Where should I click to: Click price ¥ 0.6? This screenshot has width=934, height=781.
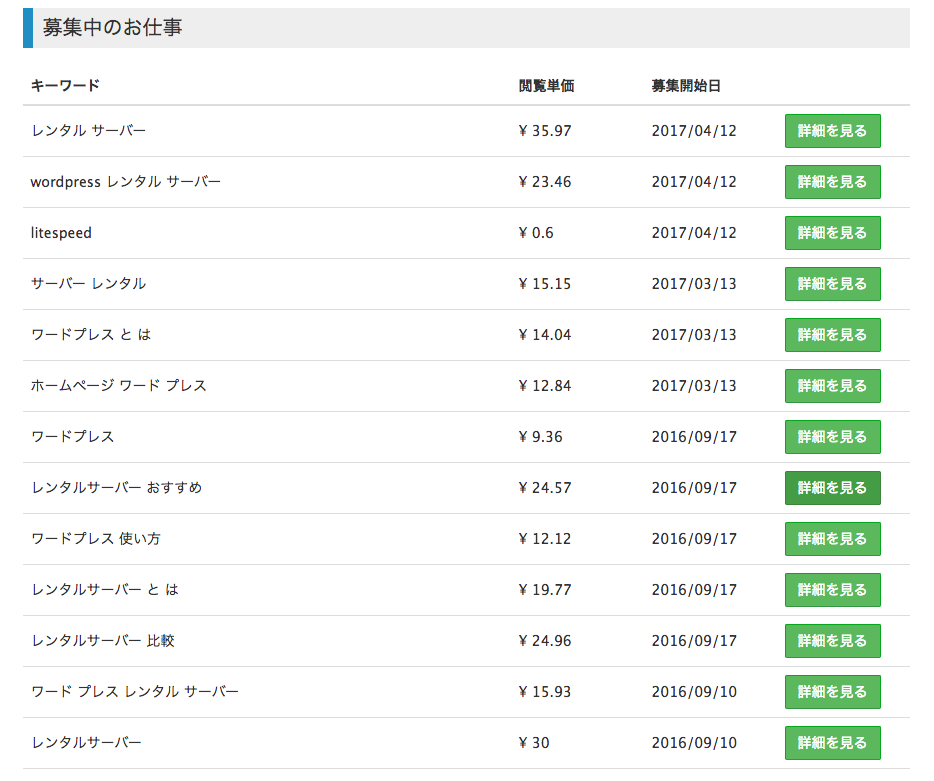point(536,233)
